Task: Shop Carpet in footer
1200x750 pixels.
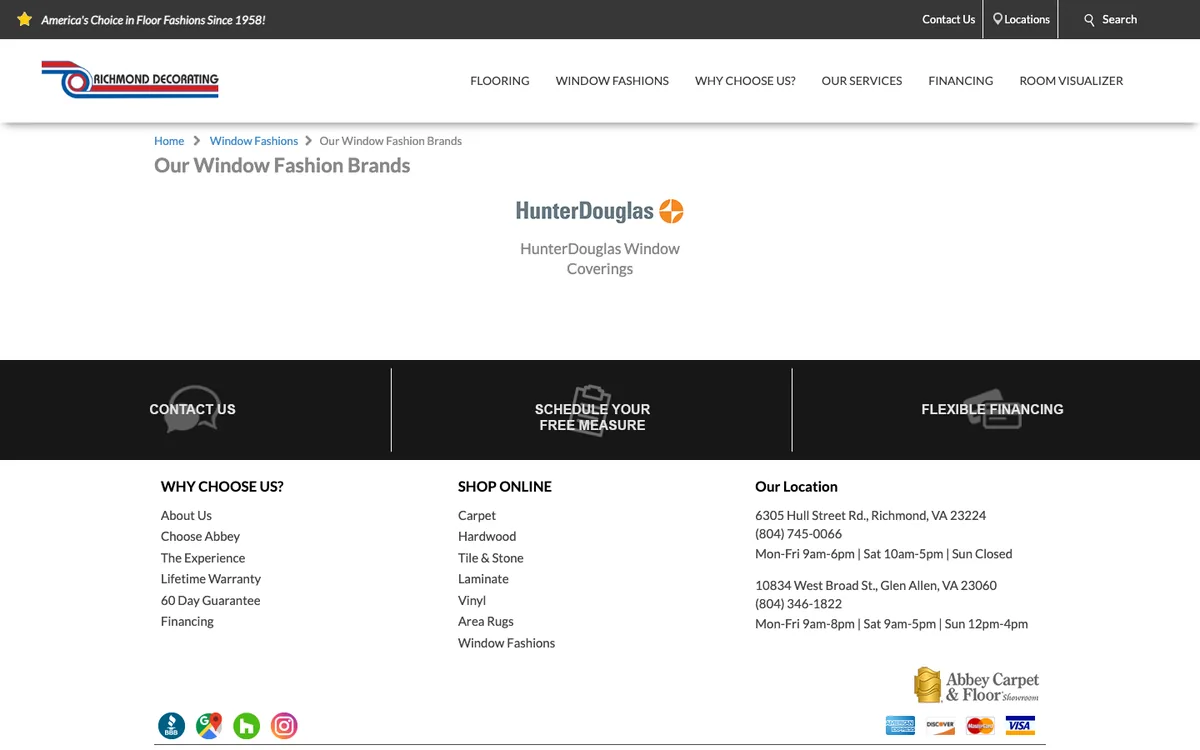Action: tap(477, 516)
